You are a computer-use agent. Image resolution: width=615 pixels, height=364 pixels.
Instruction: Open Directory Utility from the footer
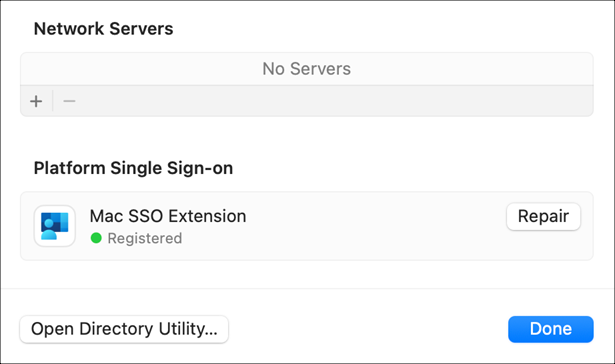[x=124, y=329]
